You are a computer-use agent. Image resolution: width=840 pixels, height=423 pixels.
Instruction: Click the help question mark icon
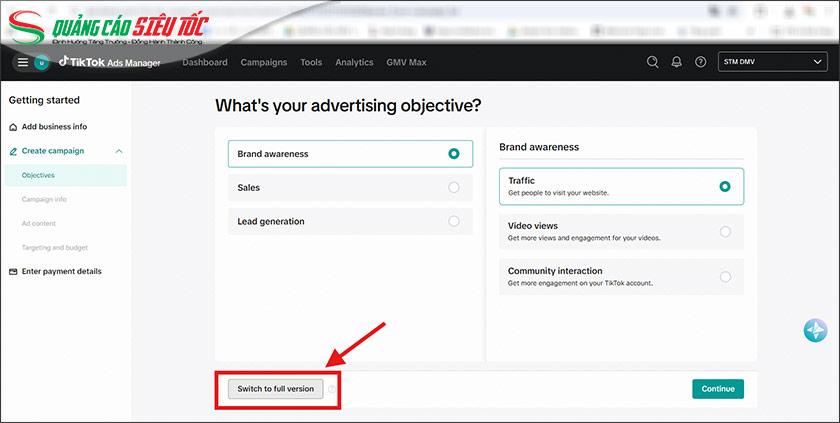coord(700,62)
